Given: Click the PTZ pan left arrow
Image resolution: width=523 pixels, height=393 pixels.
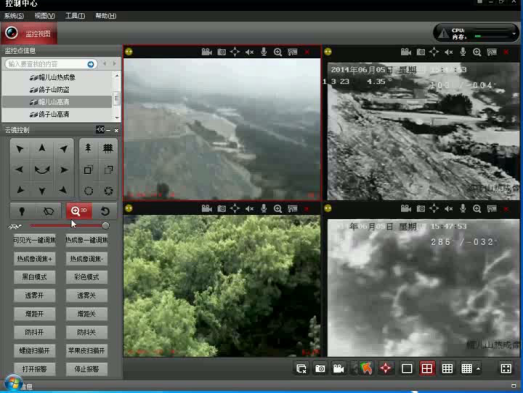Looking at the screenshot, I should 20,169.
